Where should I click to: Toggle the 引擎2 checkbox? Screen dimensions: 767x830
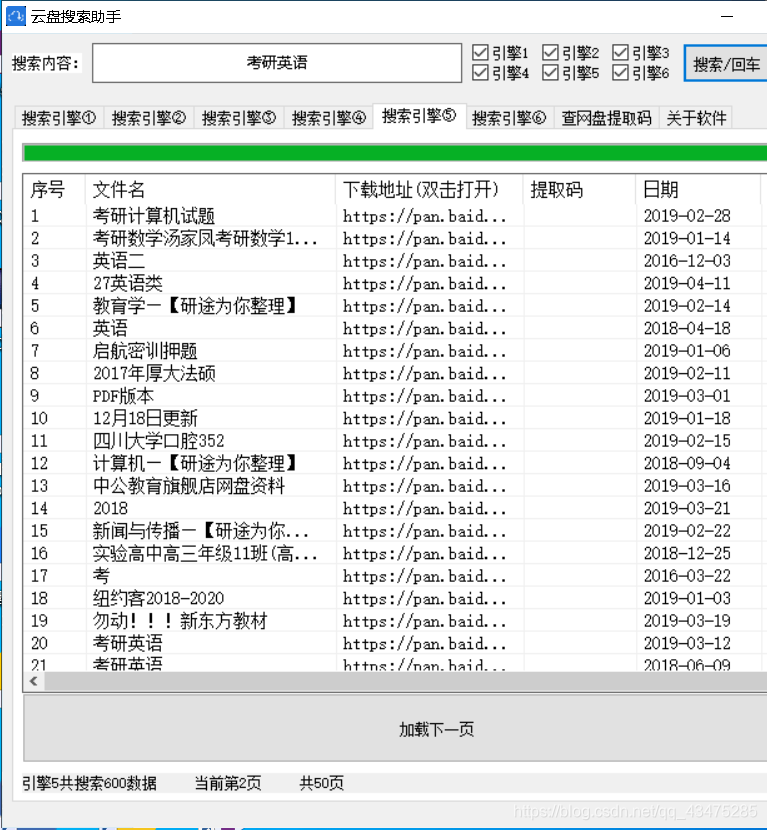(x=571, y=52)
